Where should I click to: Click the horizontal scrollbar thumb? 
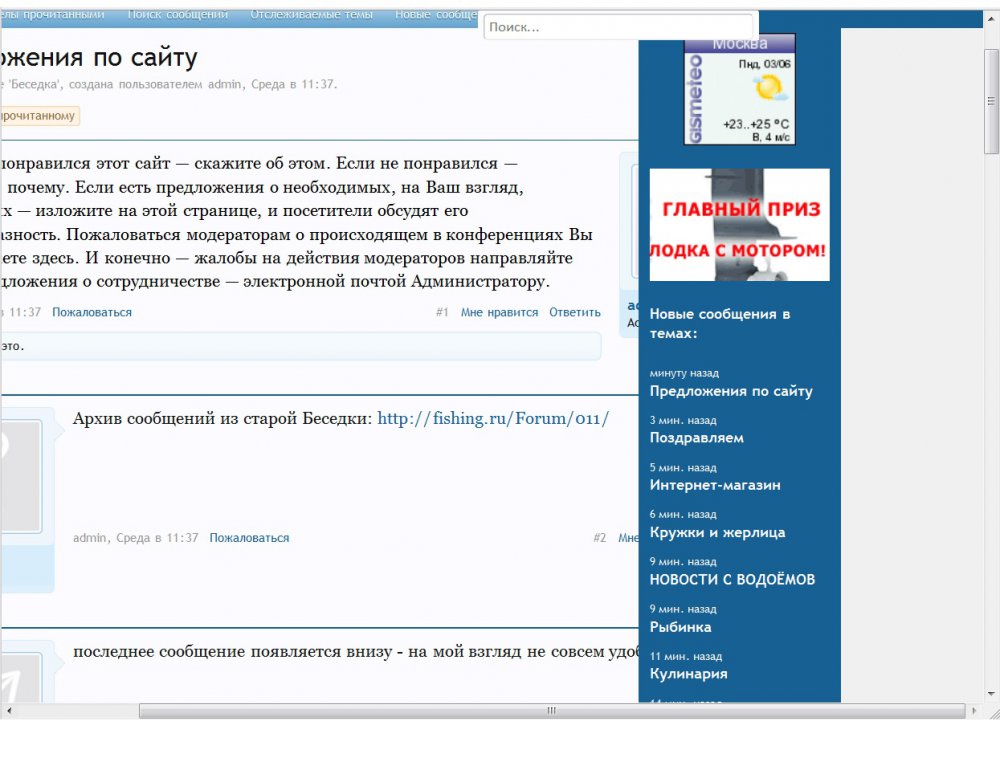click(550, 711)
